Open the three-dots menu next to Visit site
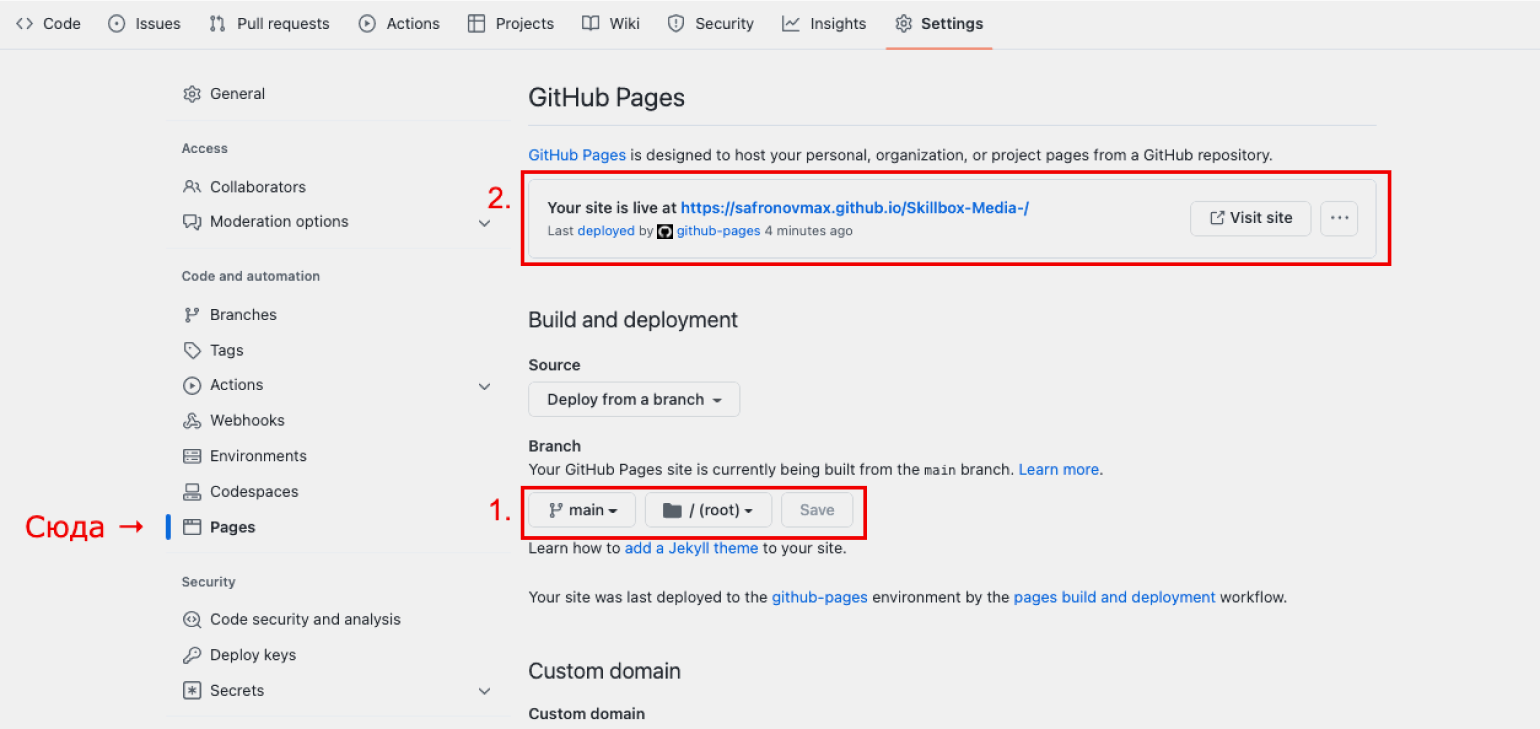The height and width of the screenshot is (729, 1540). (x=1339, y=218)
